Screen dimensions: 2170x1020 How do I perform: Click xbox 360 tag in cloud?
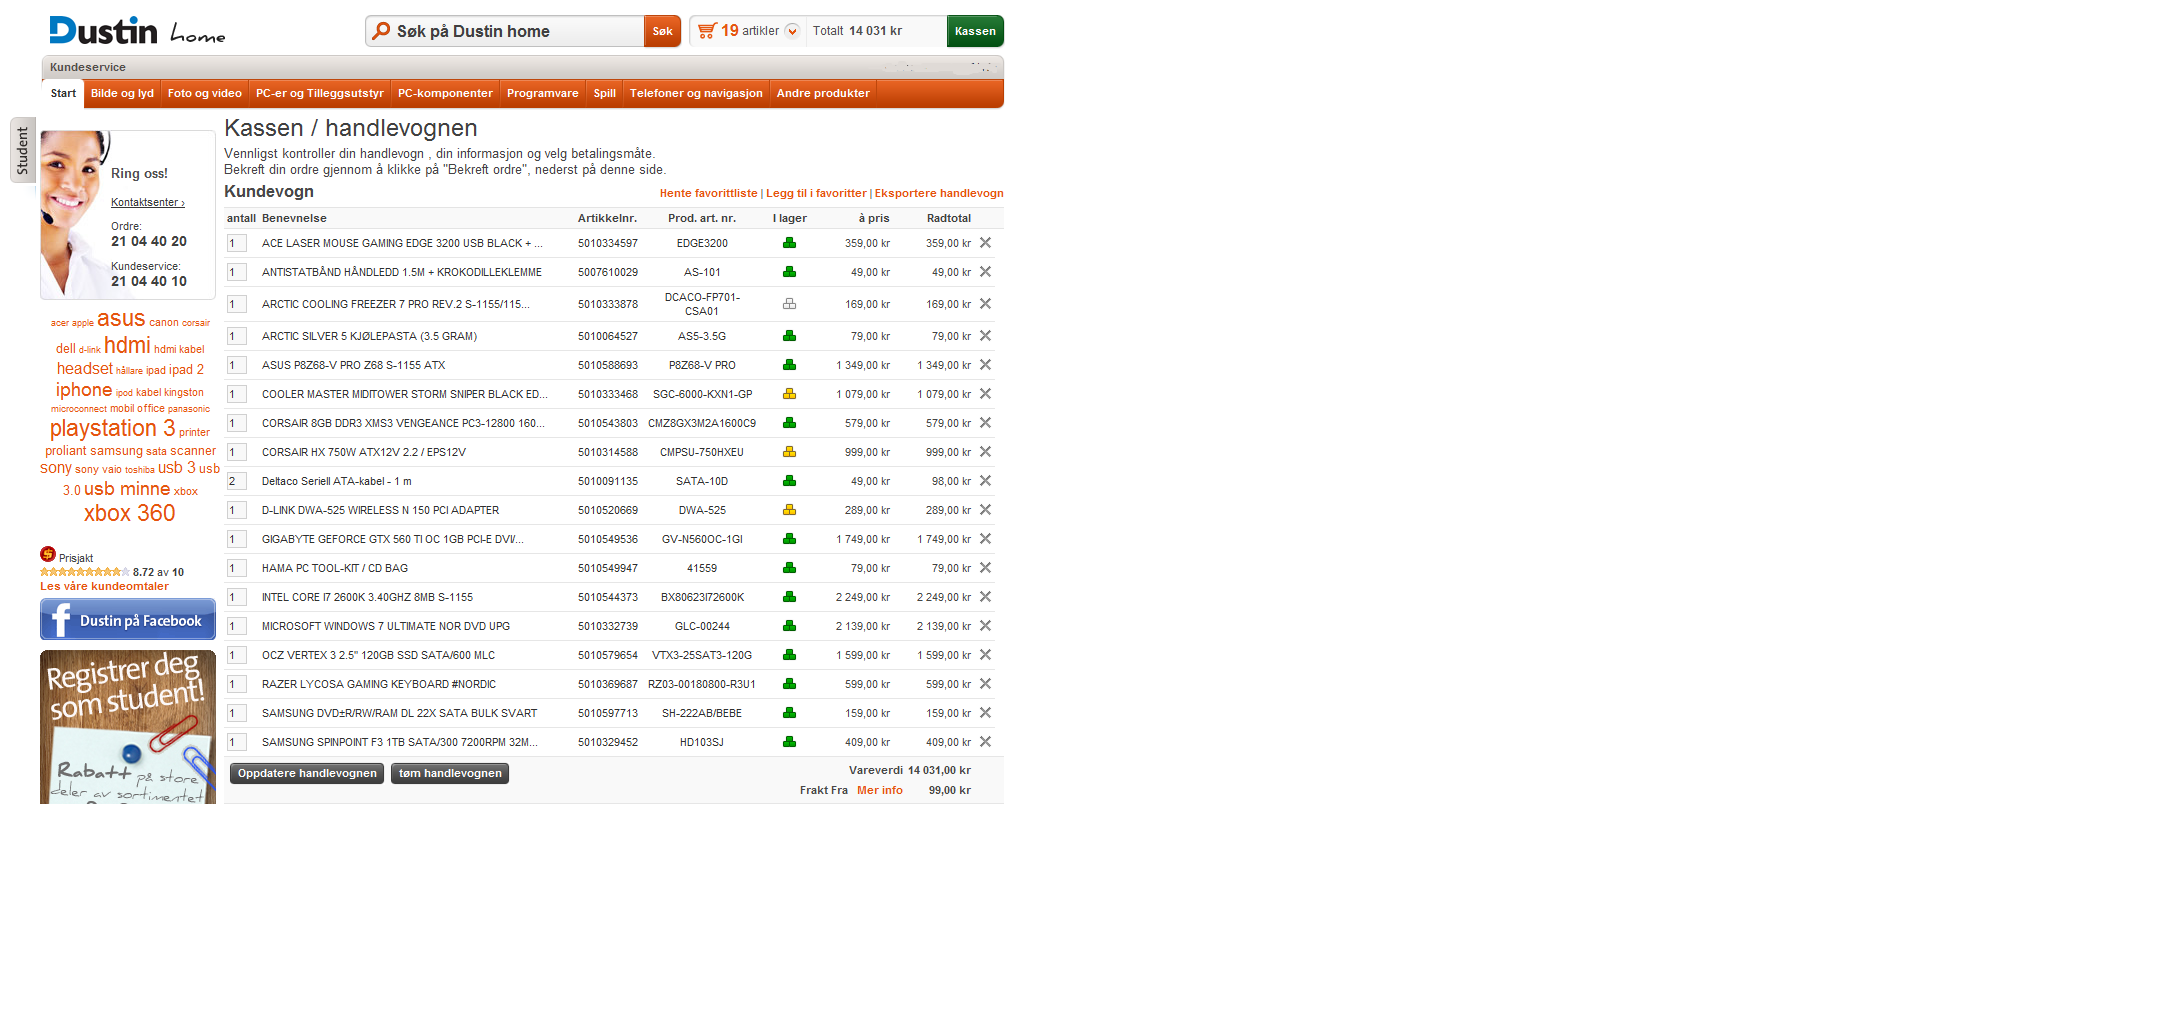pyautogui.click(x=130, y=513)
